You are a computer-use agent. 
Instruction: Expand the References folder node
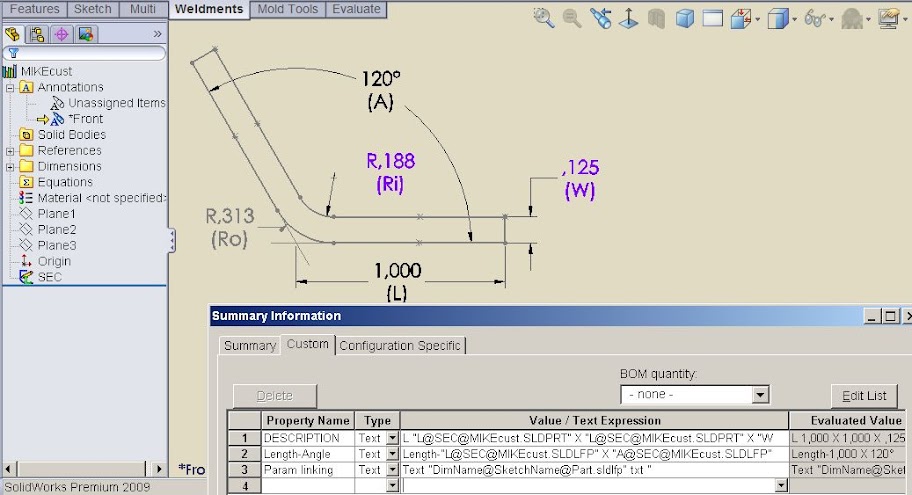10,151
